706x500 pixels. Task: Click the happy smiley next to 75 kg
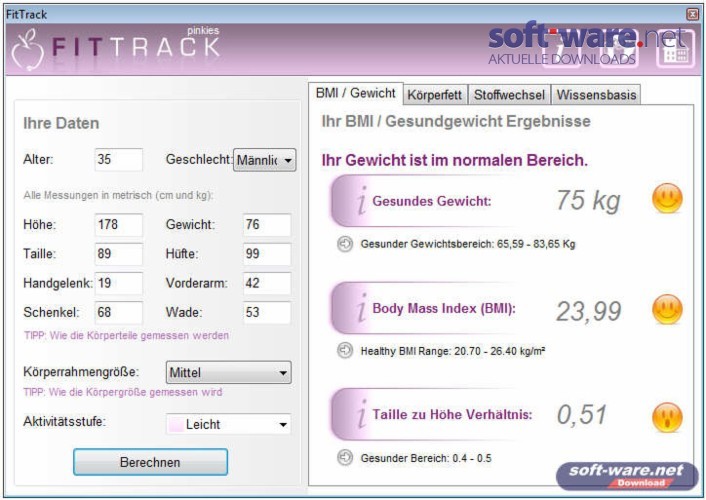pyautogui.click(x=667, y=198)
